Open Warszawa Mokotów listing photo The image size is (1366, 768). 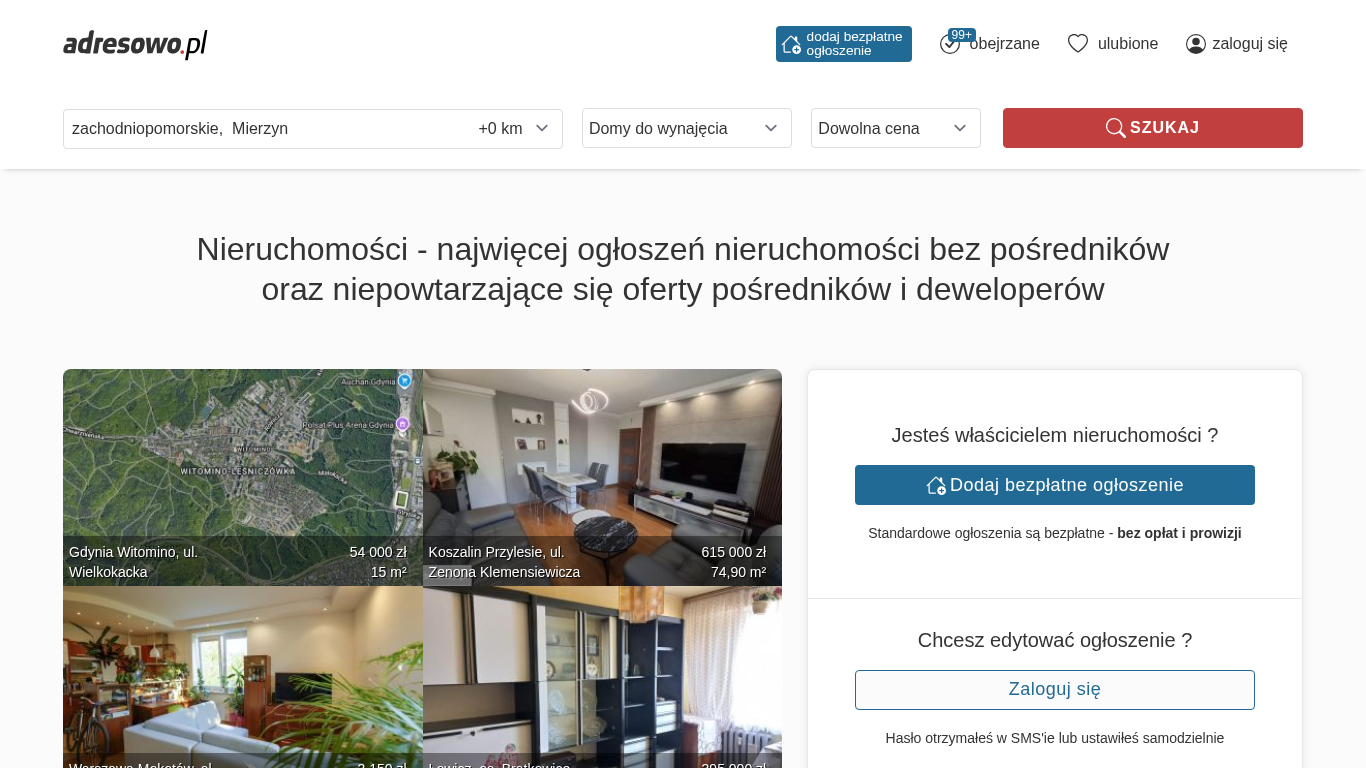tap(243, 677)
